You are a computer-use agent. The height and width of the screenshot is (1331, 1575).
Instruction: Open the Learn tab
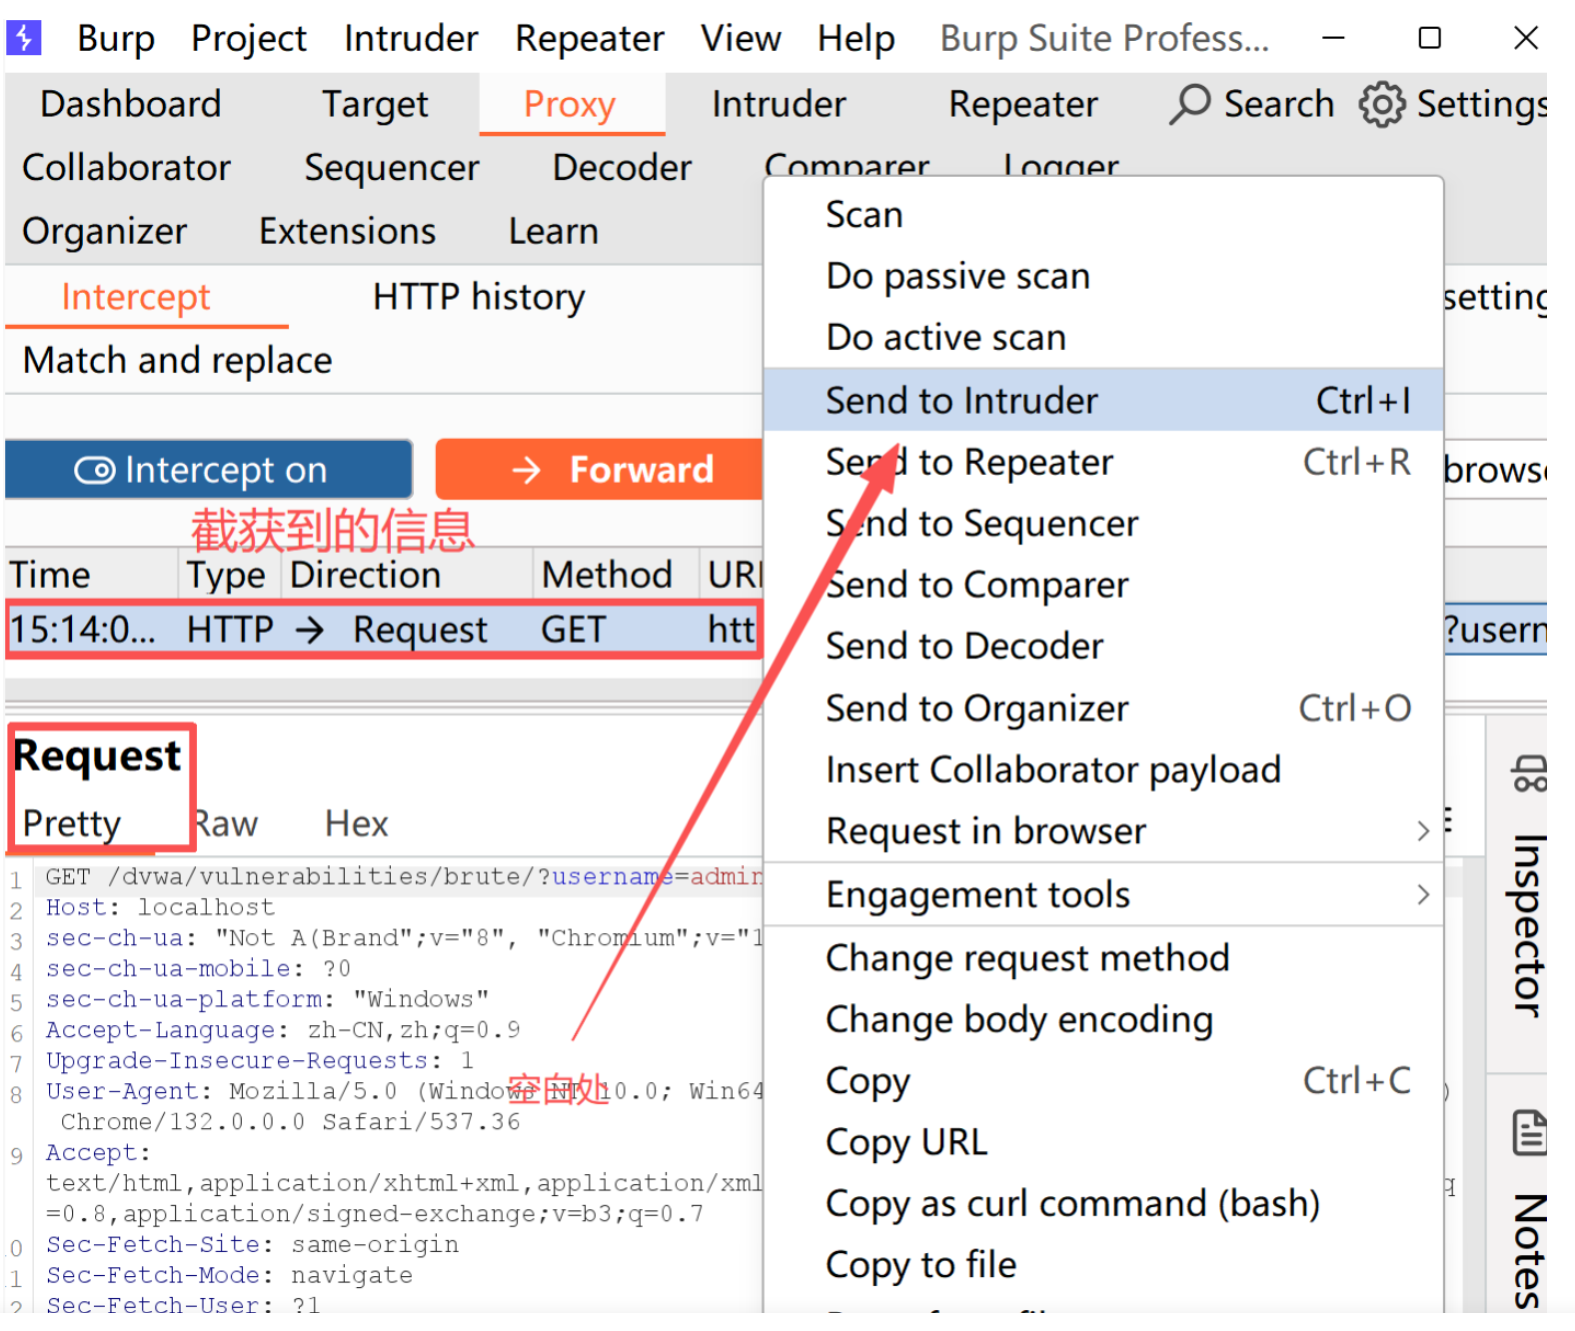click(x=553, y=231)
